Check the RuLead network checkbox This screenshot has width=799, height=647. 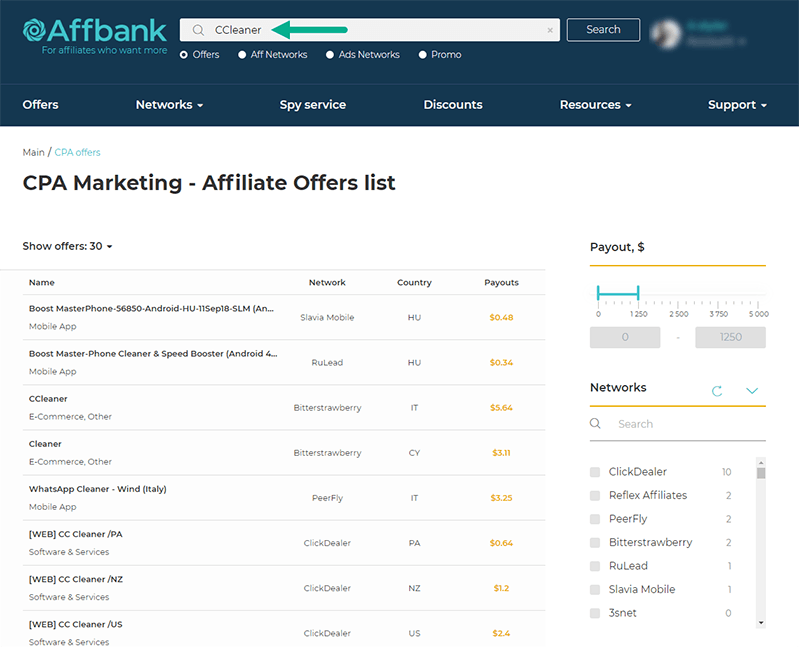pos(595,565)
